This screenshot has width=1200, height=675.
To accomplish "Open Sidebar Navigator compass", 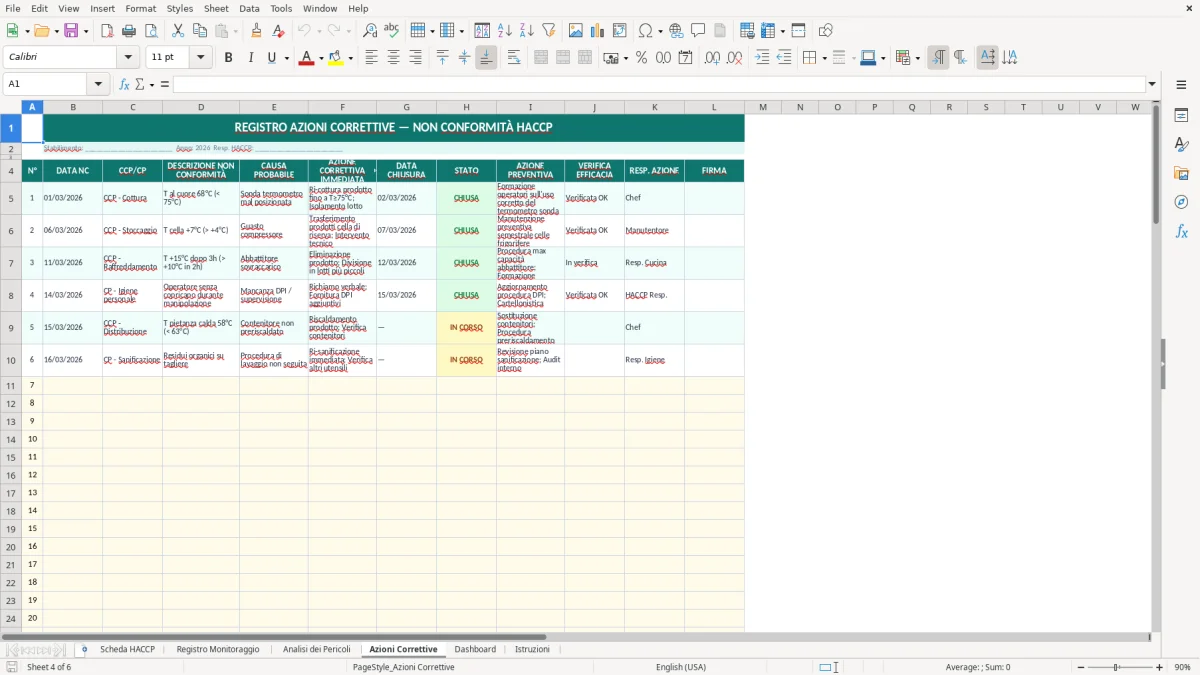I will pos(1181,202).
